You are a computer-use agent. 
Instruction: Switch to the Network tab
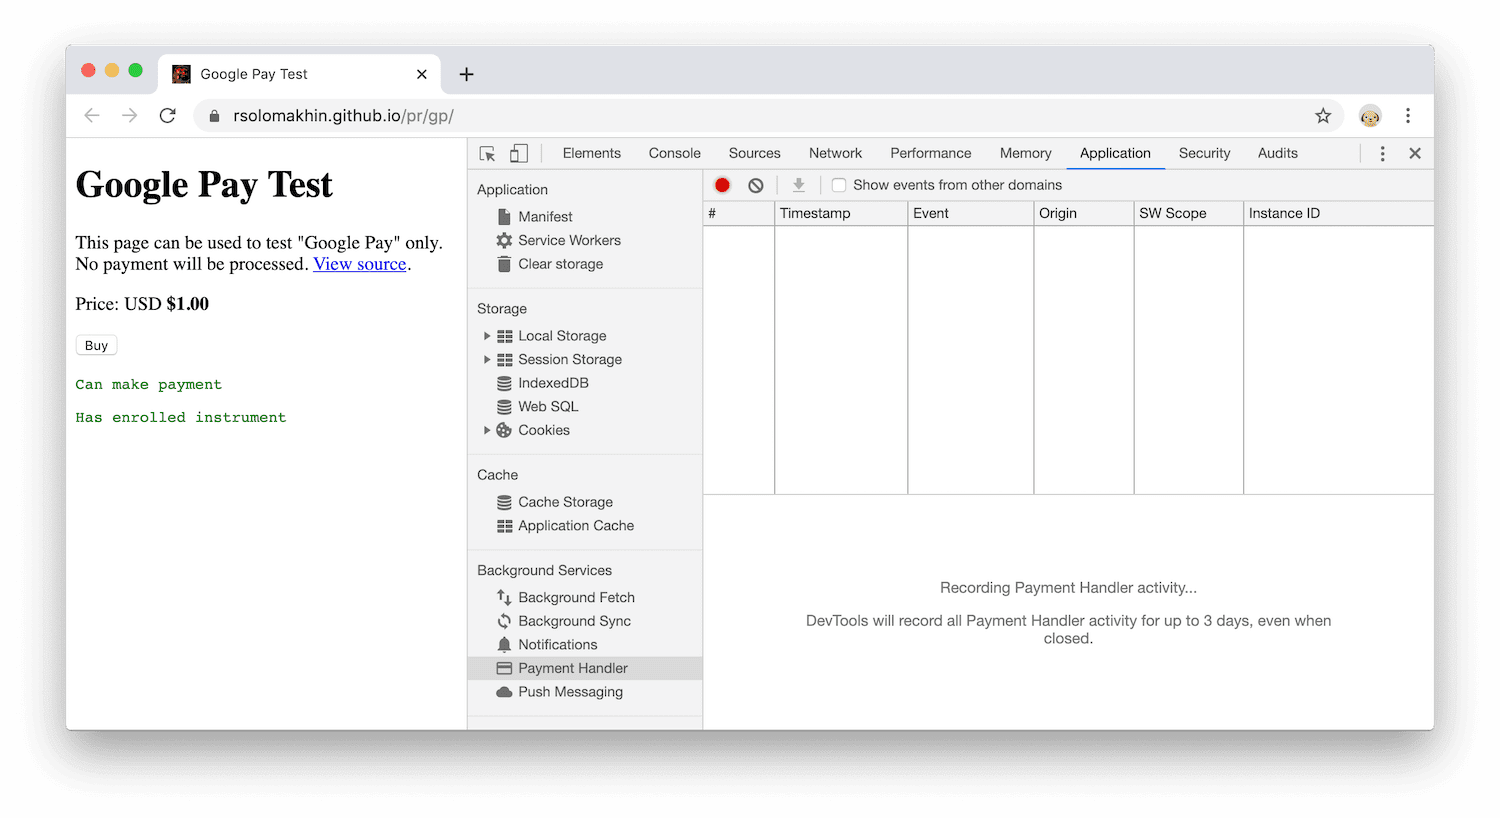pos(835,153)
